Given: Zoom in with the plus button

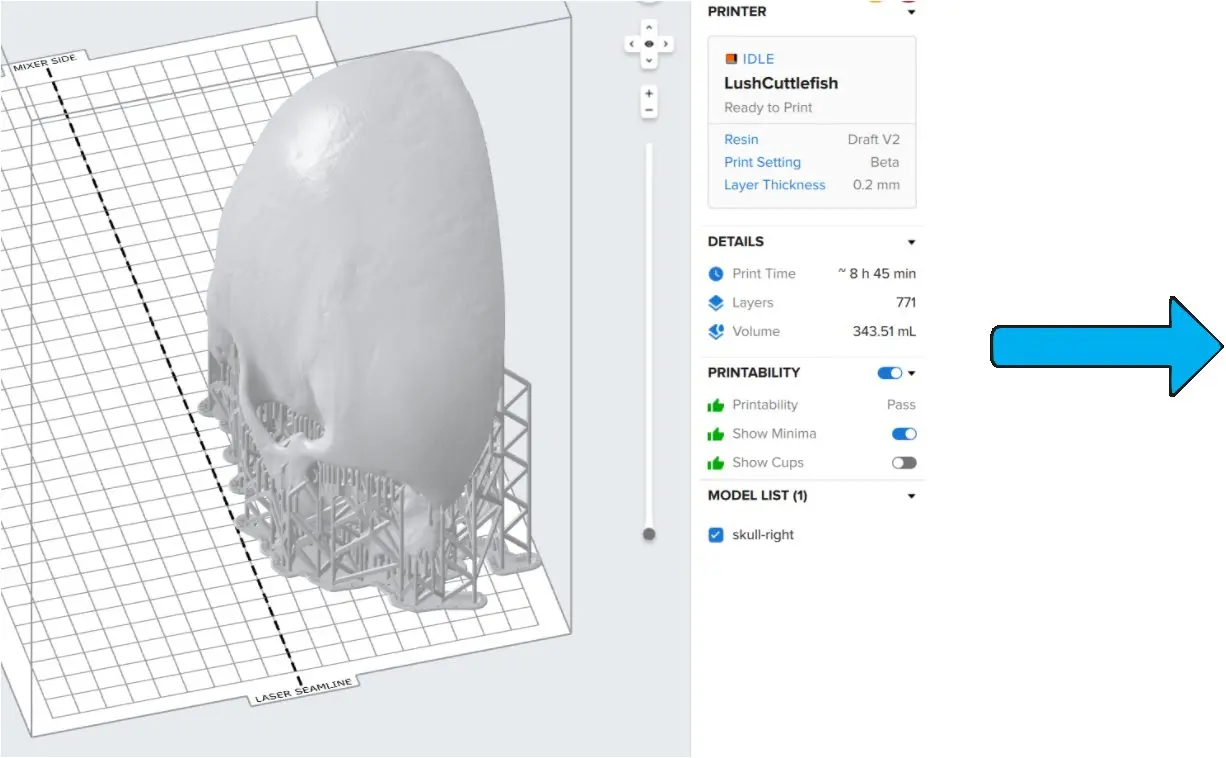Looking at the screenshot, I should coord(649,93).
